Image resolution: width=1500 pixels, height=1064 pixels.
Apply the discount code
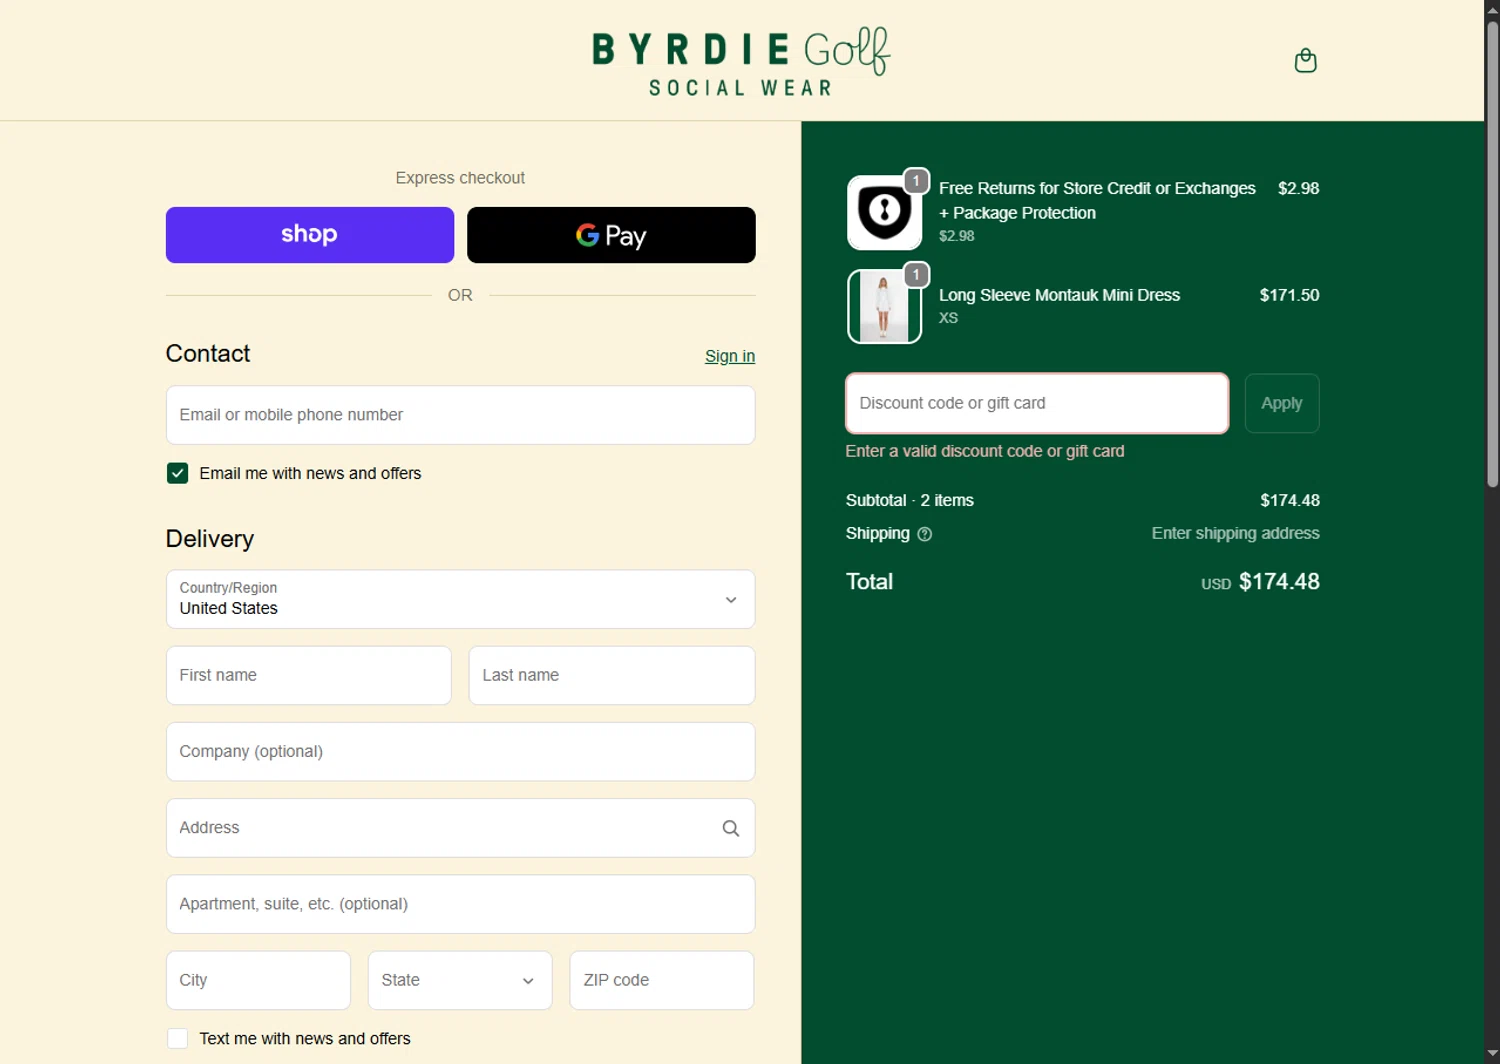coord(1282,403)
